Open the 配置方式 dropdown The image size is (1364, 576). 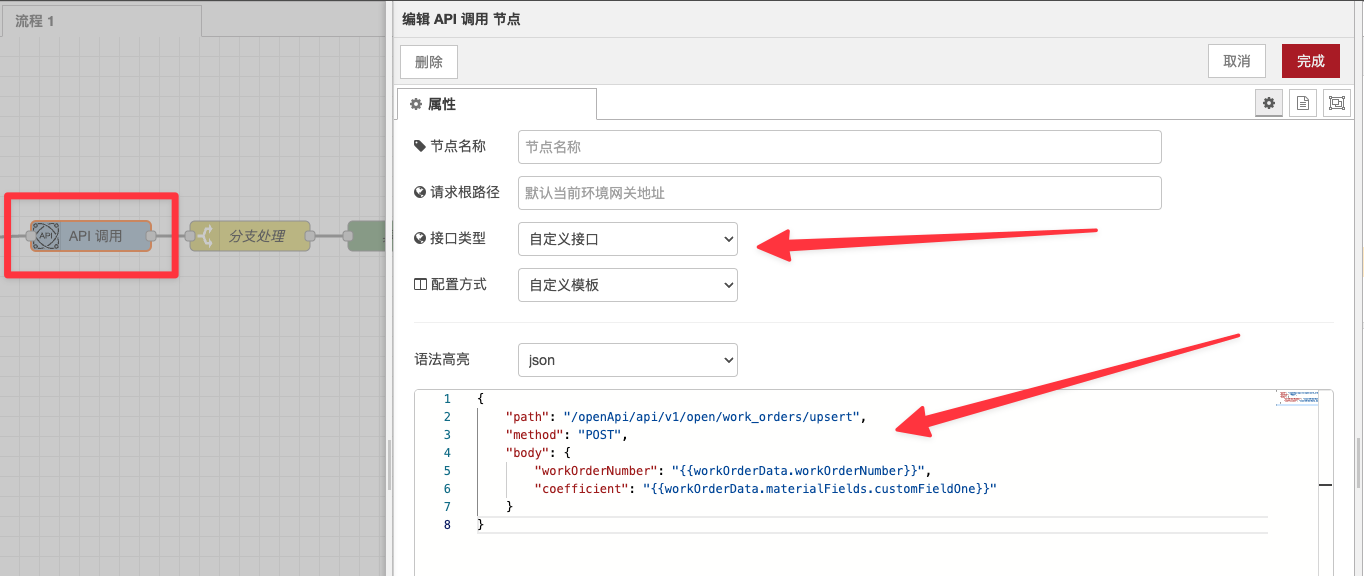(627, 285)
